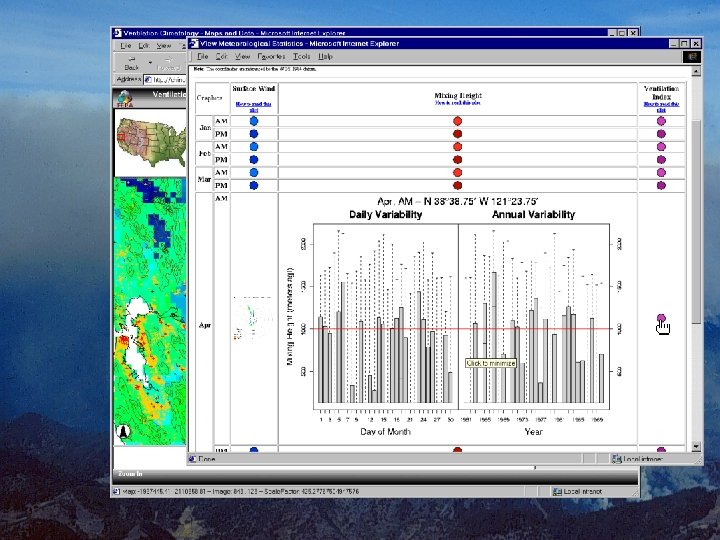Open the Feb PM ventilation index purple dot
This screenshot has height=540, width=720.
tap(661, 160)
